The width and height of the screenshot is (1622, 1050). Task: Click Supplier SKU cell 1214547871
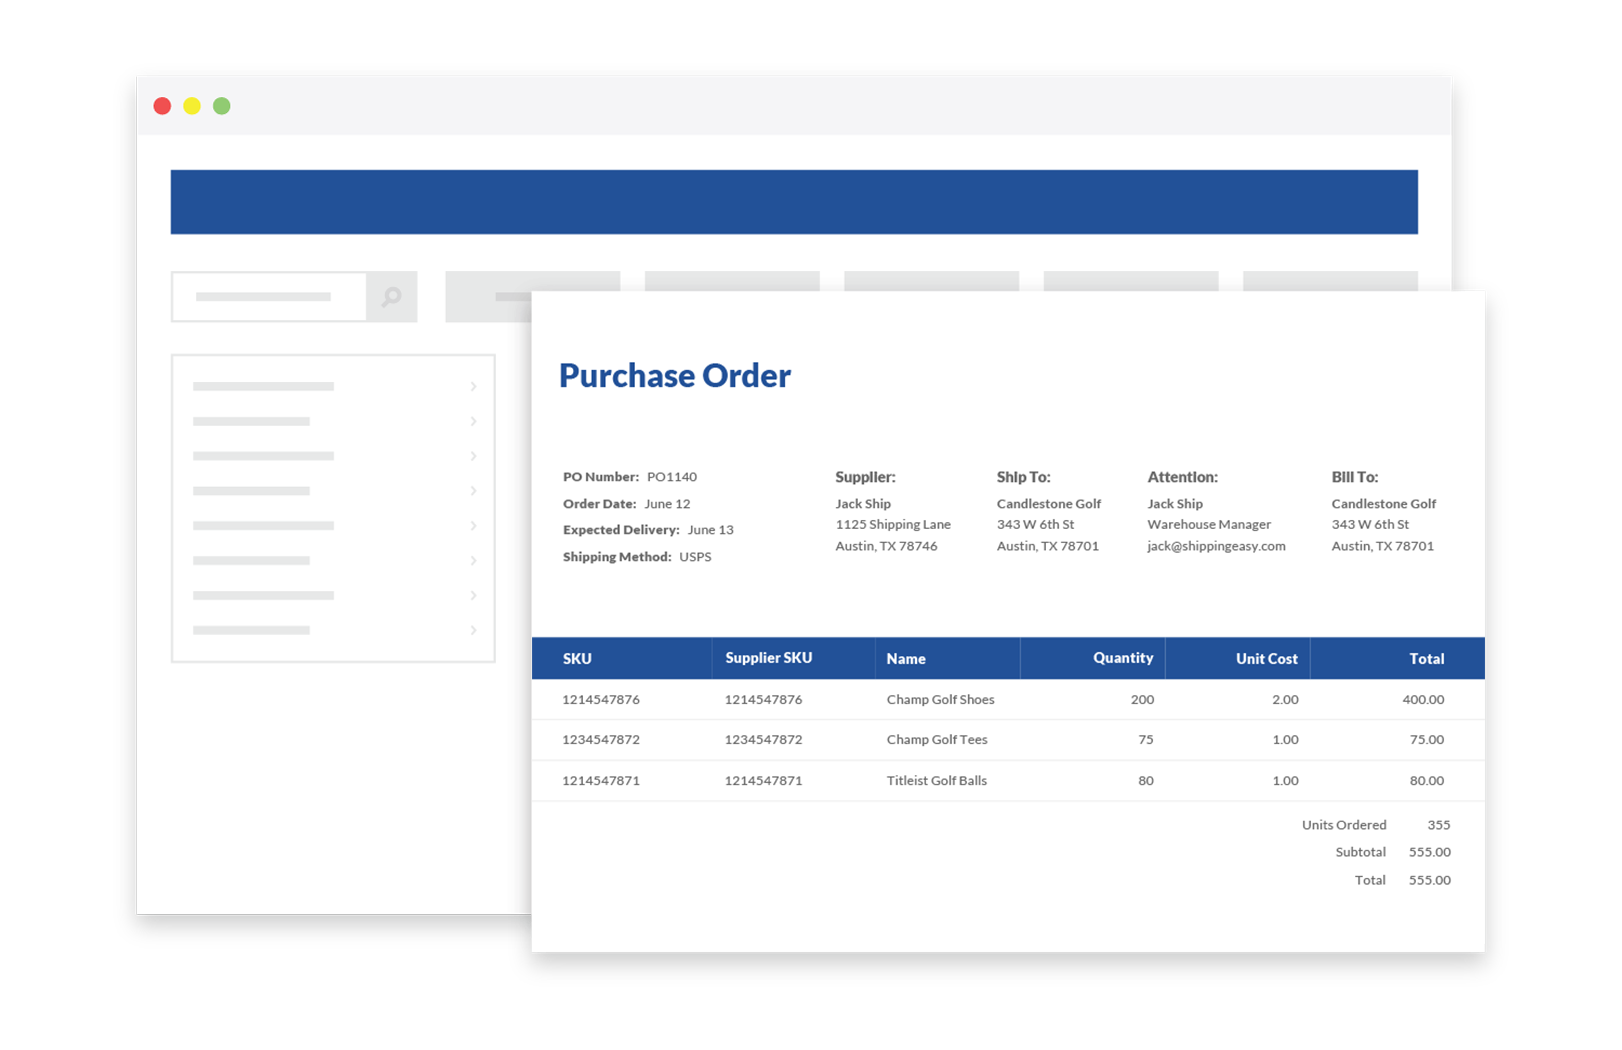763,781
